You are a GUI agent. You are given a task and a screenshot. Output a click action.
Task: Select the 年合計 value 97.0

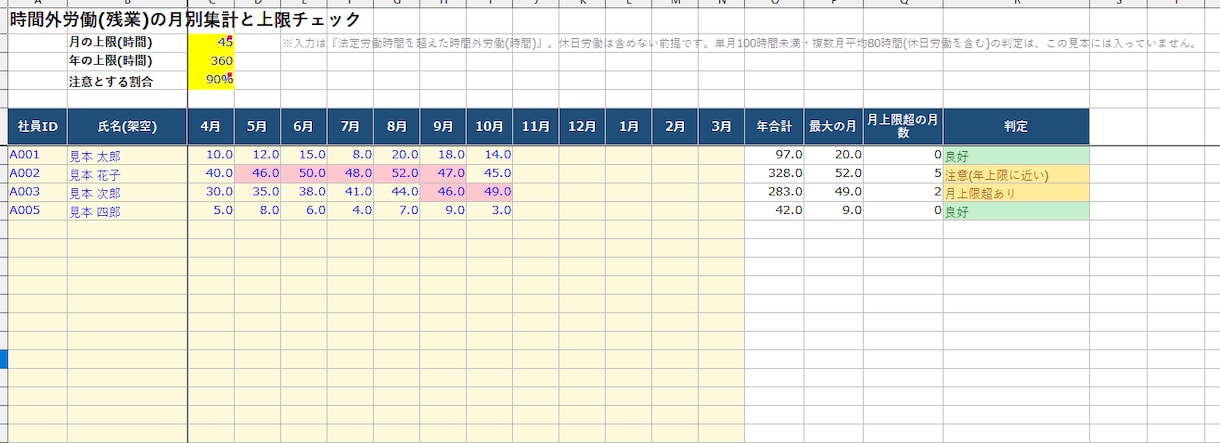(774, 155)
